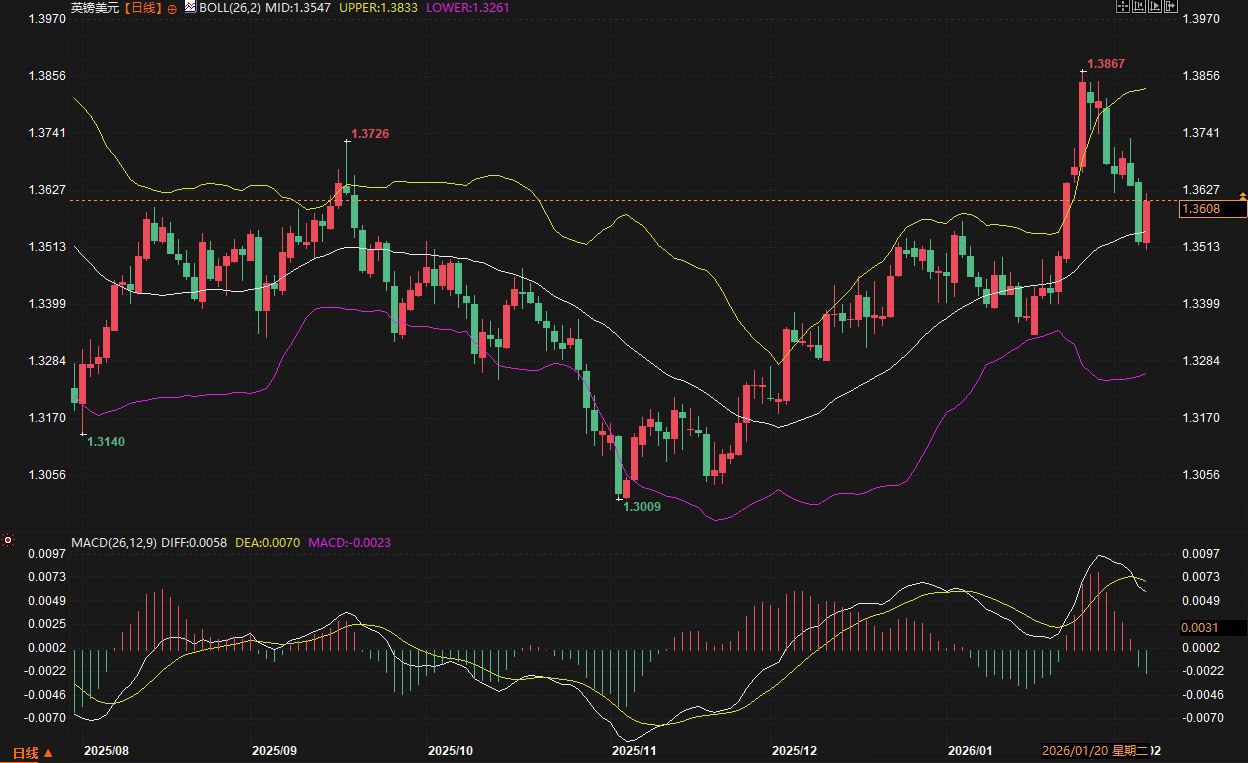Open the 日线 period dropdown at bottom left
The image size is (1248, 763).
[32, 752]
